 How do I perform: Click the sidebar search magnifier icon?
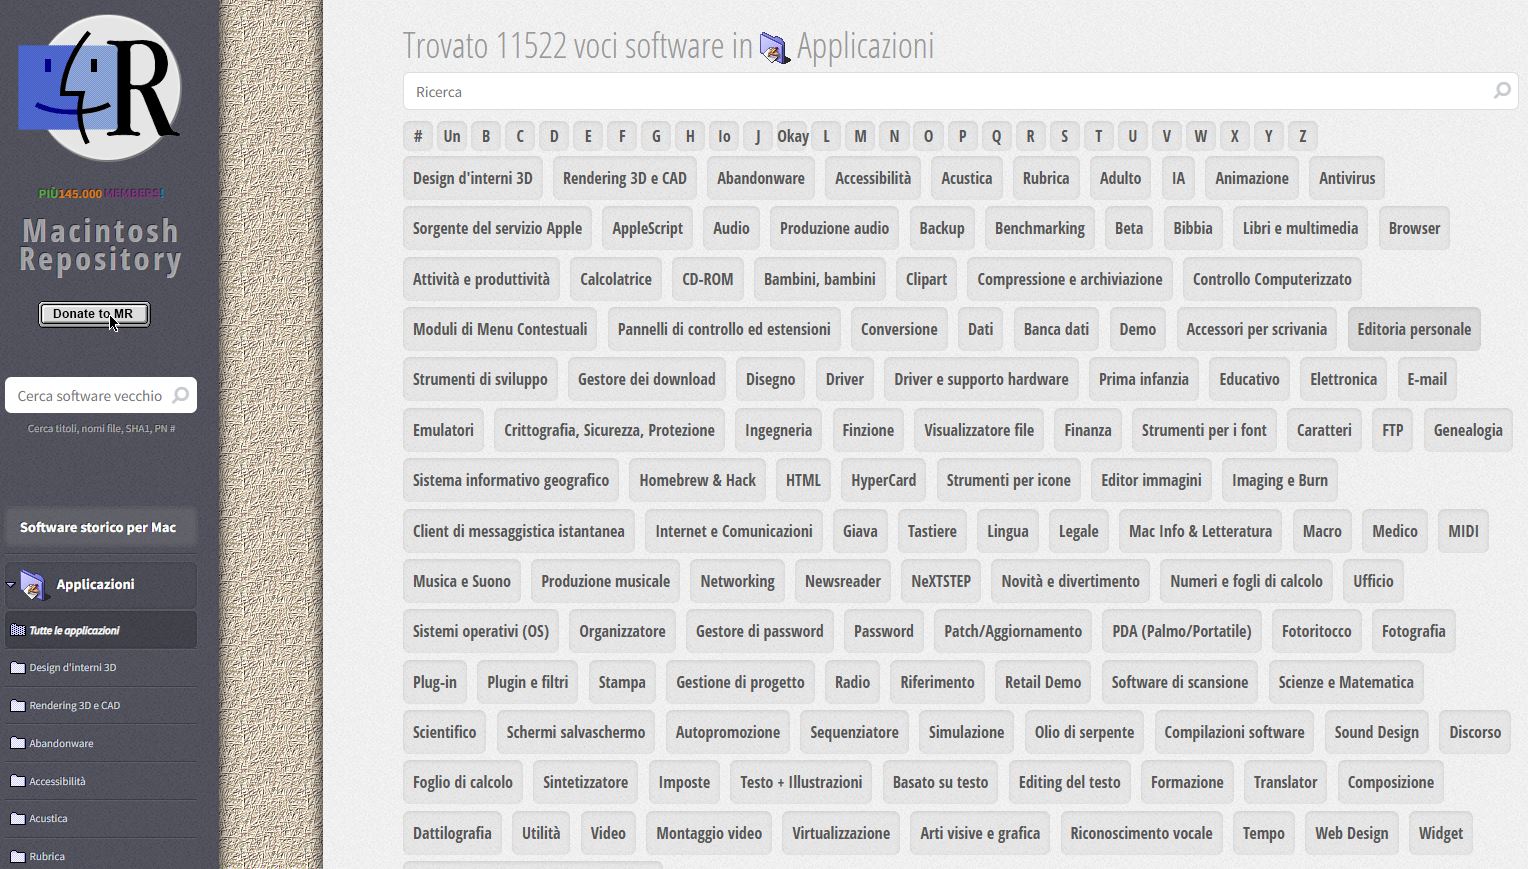click(181, 395)
